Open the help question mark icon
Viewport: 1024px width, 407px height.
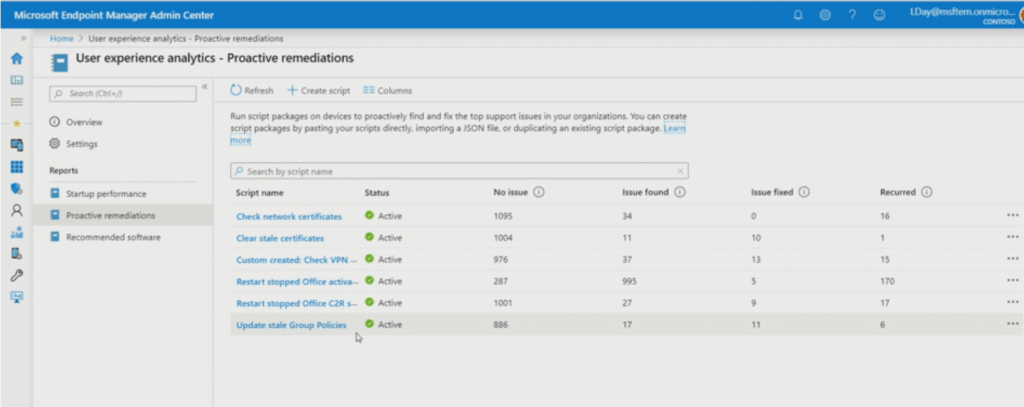(852, 15)
